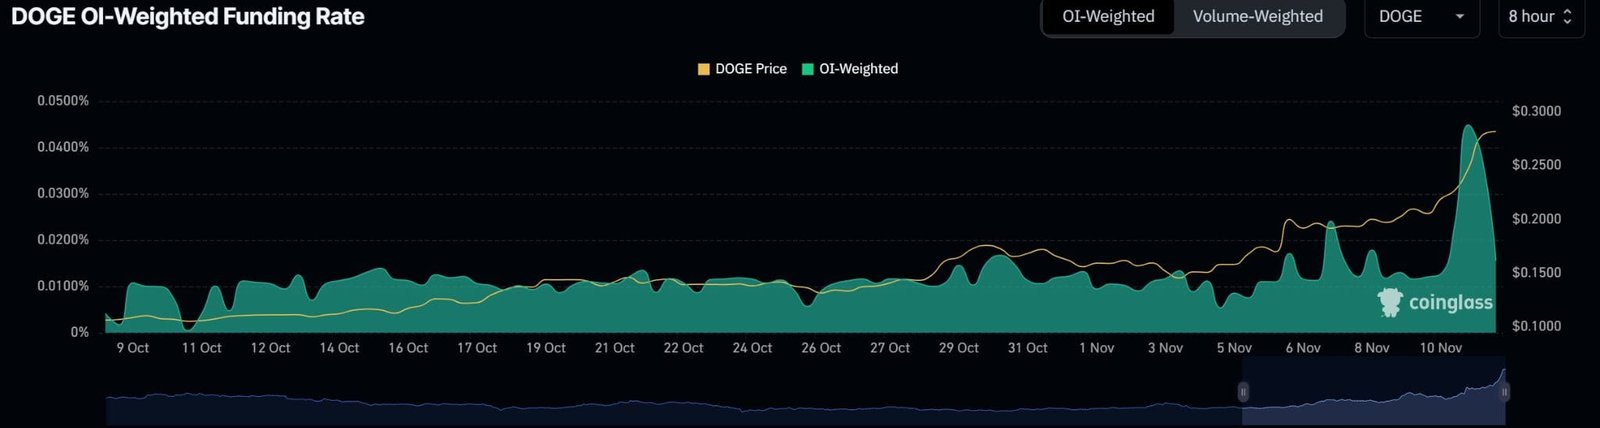The image size is (1600, 428).
Task: Click the left range slider handle
Action: [x=1243, y=392]
